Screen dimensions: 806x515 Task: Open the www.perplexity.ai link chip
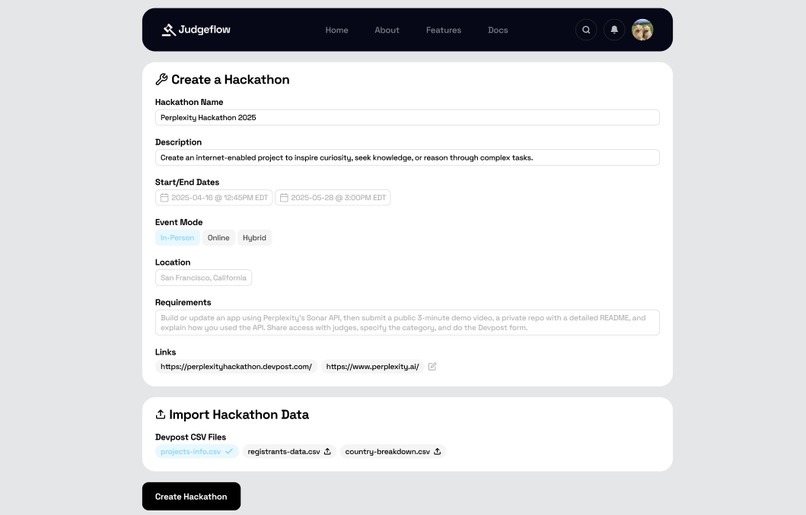tap(372, 366)
